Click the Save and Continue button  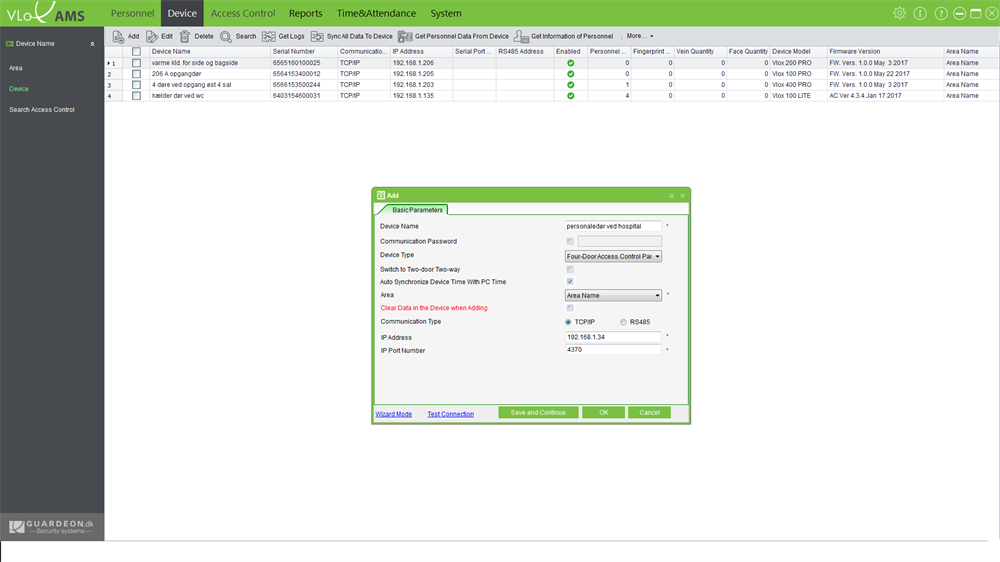(538, 412)
